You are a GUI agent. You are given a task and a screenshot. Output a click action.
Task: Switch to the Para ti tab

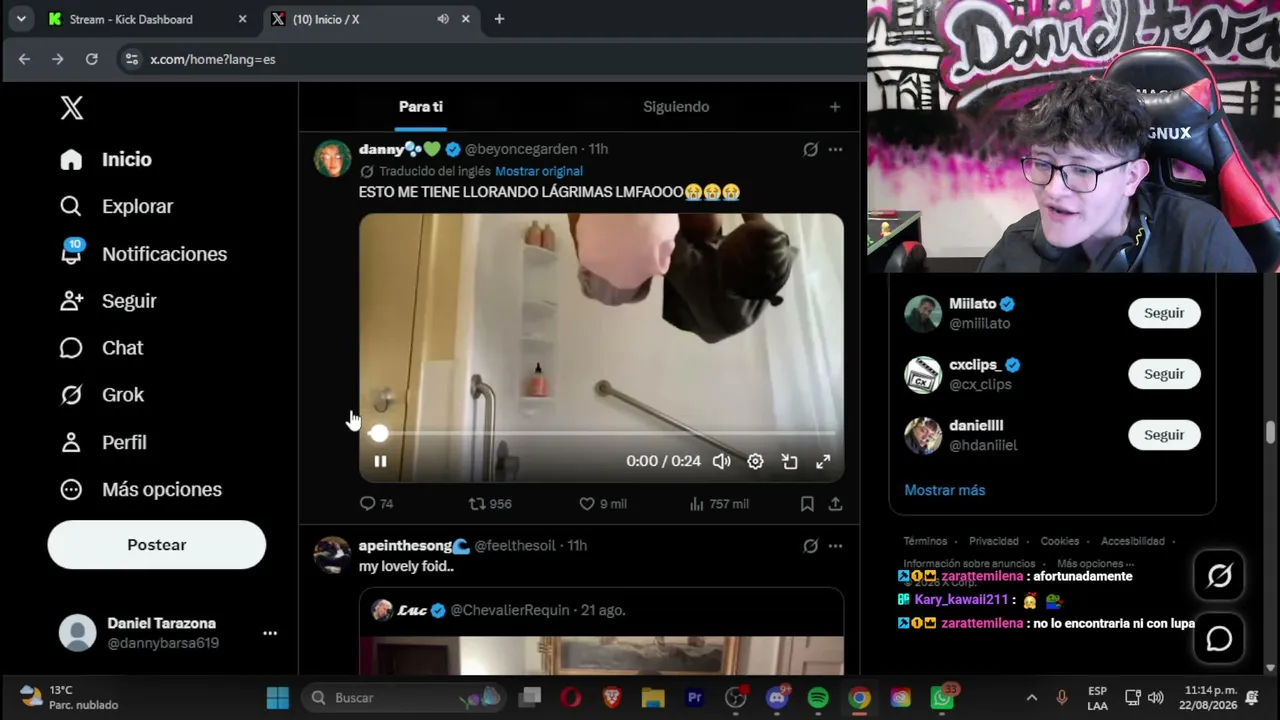421,107
